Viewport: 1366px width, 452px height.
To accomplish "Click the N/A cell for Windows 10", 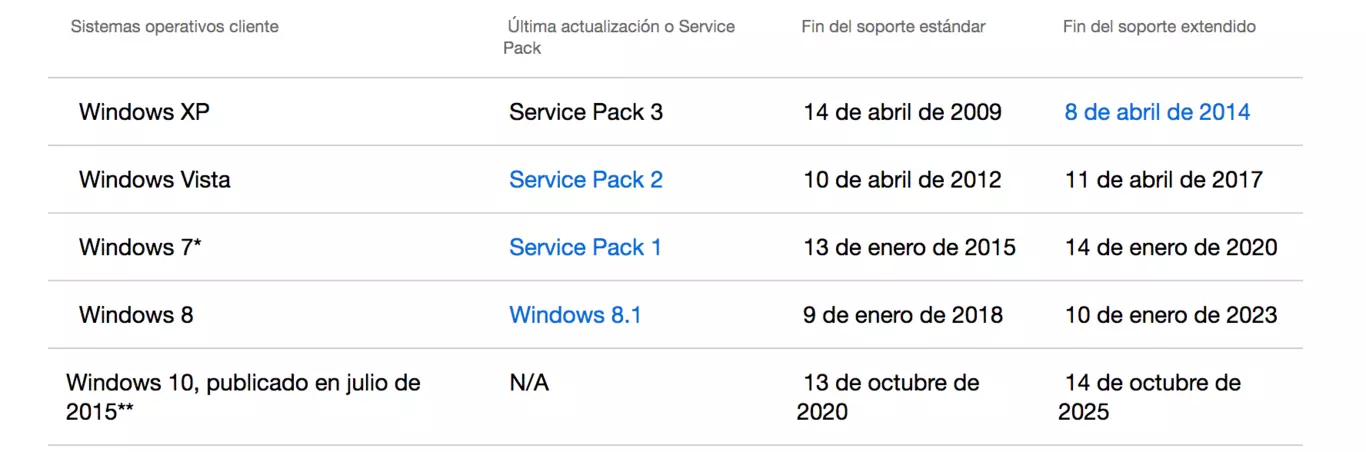I will (x=529, y=383).
